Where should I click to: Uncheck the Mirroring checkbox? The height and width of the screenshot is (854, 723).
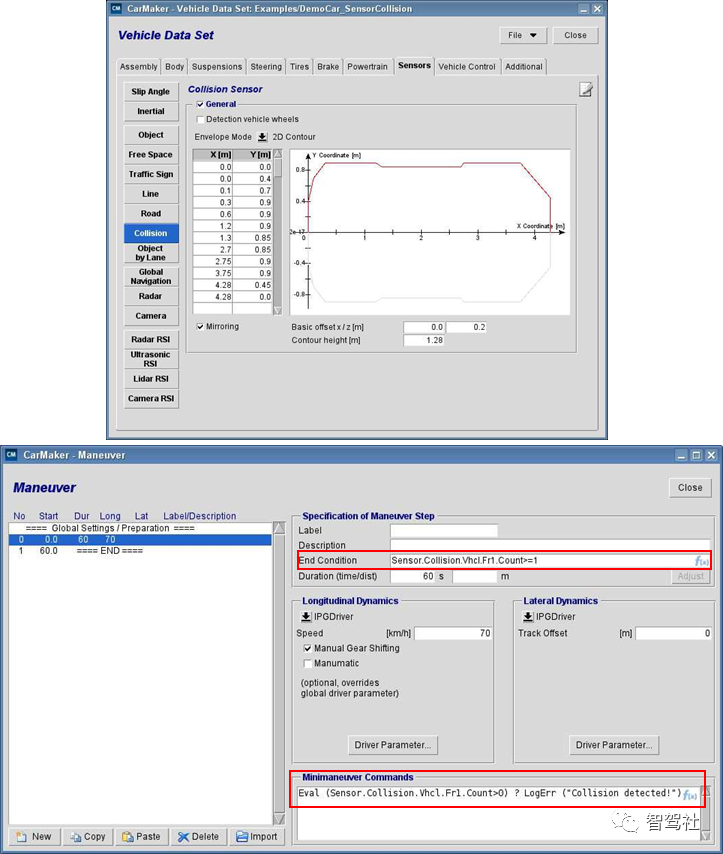[x=200, y=327]
